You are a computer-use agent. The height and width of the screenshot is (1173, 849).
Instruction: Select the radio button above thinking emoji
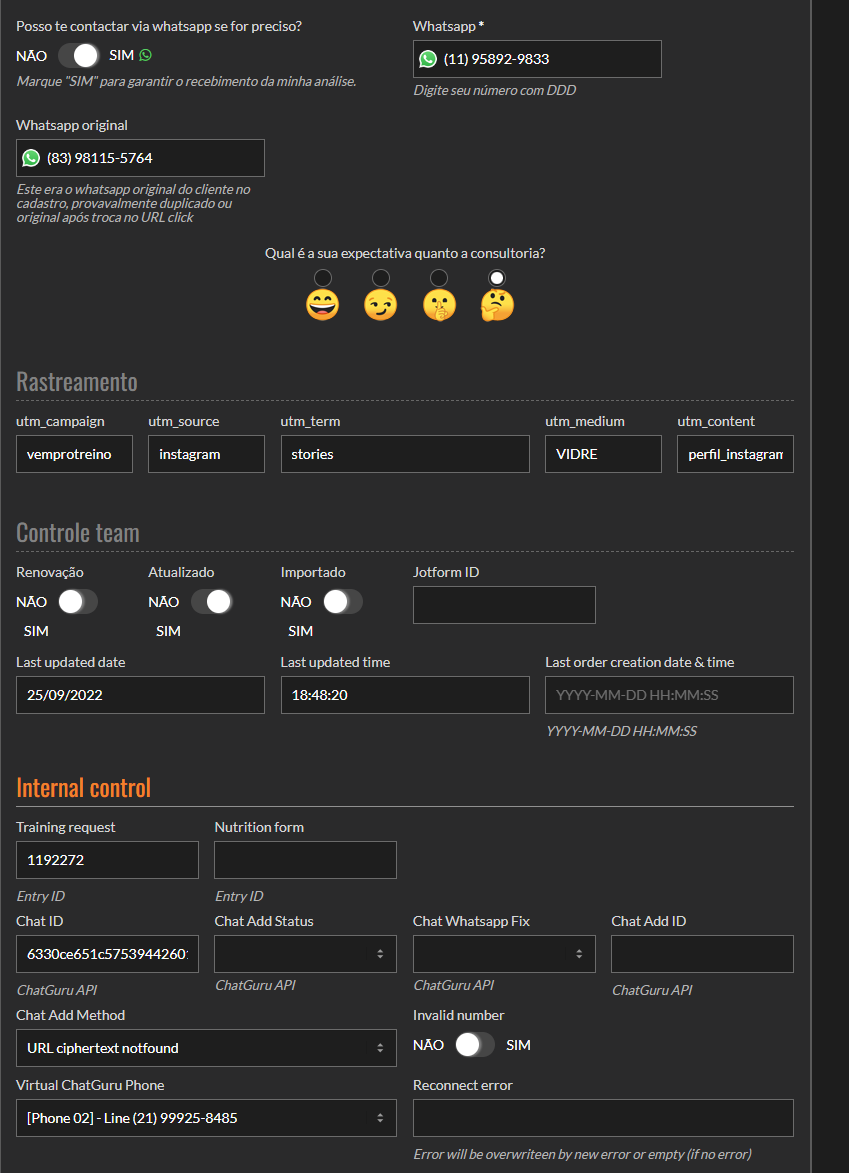[497, 278]
